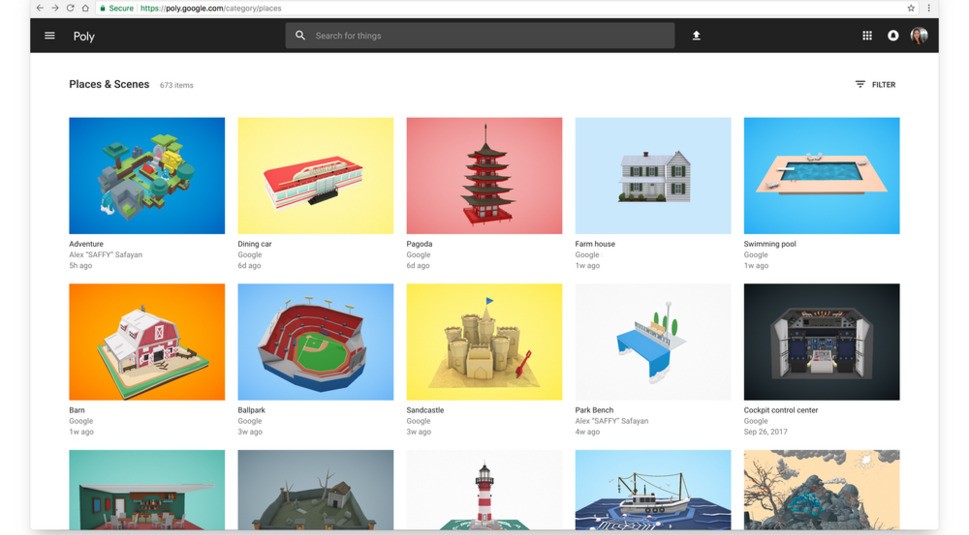Open the notifications bell icon

tap(893, 36)
